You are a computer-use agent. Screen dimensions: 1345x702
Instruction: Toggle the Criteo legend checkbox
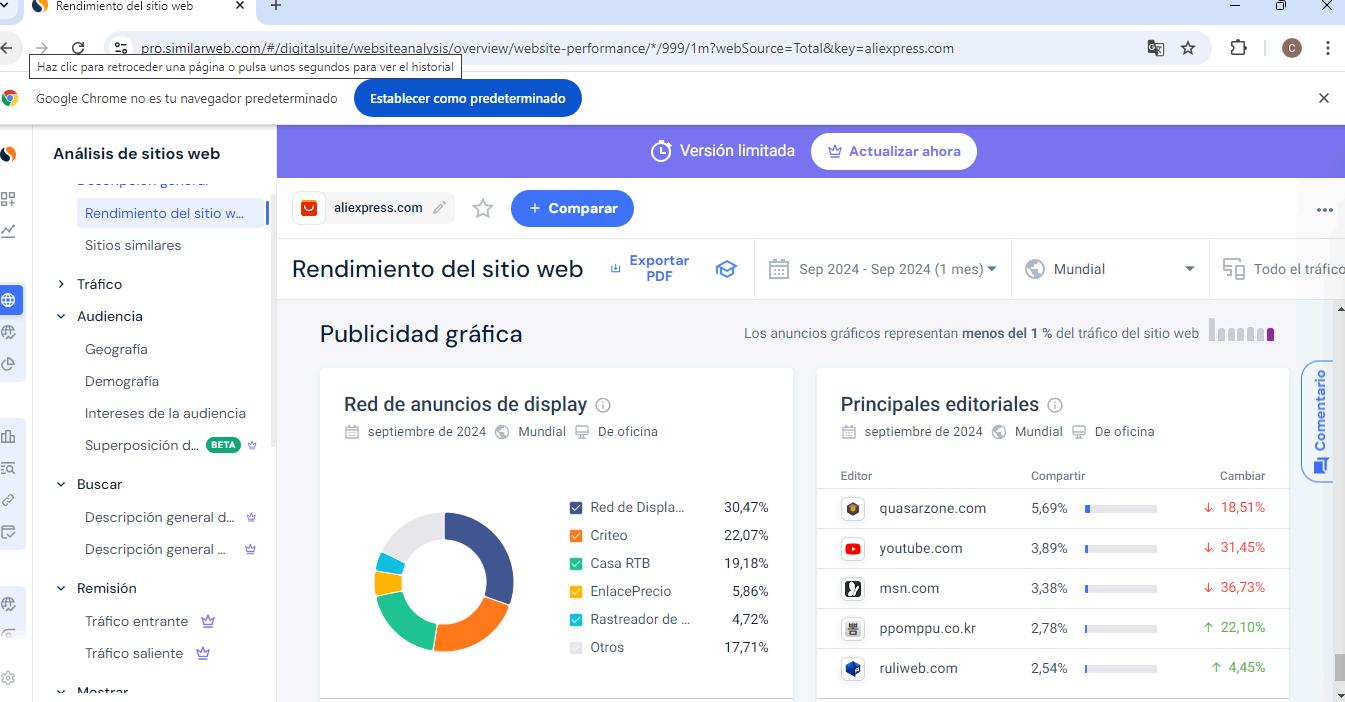576,536
